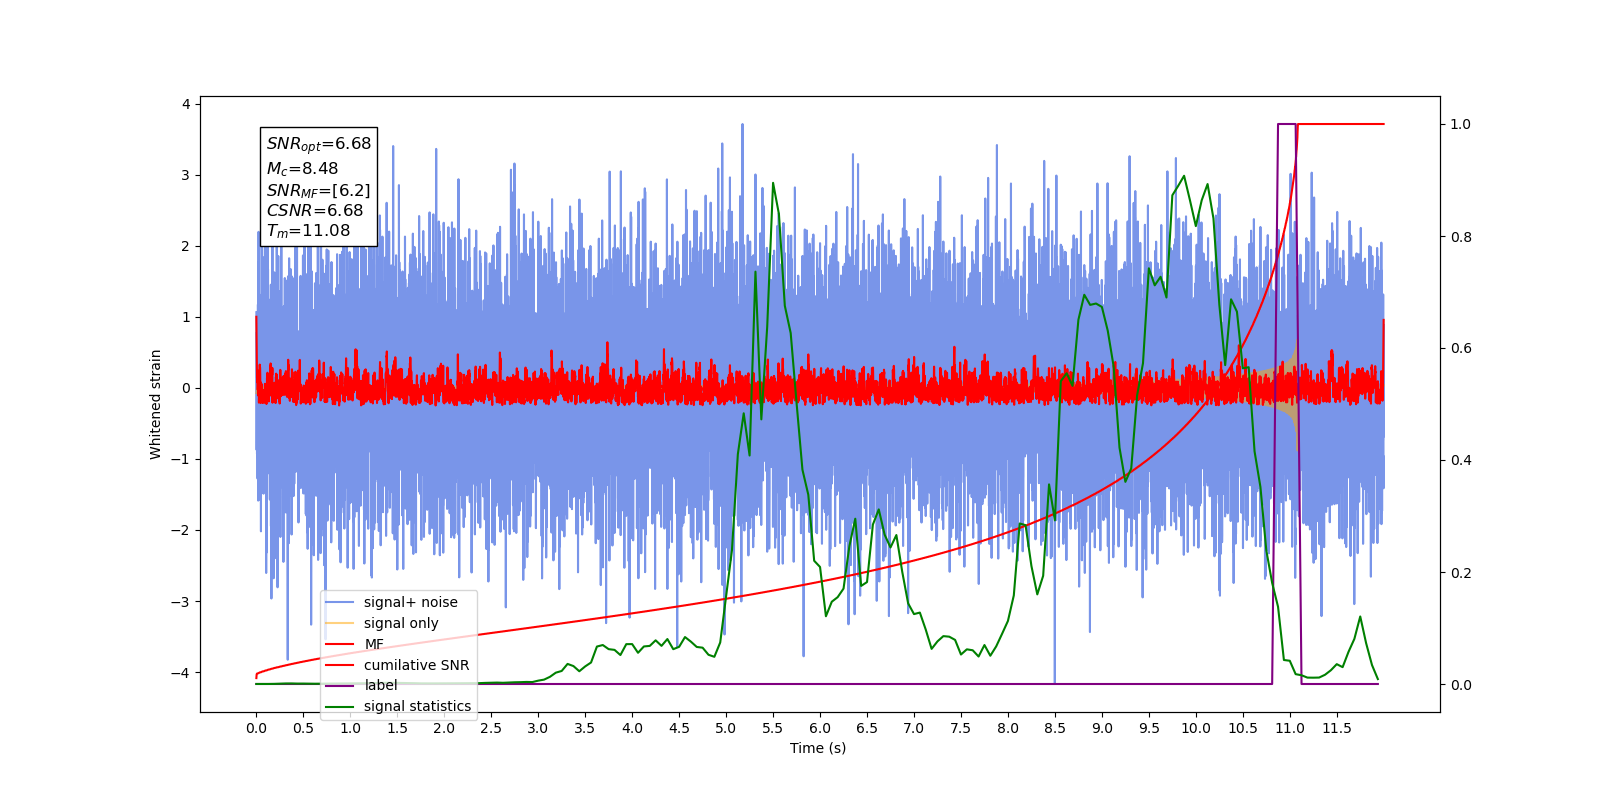This screenshot has height=800, width=1600.
Task: Click the 6.0 time-axis tick label
Action: 820,728
